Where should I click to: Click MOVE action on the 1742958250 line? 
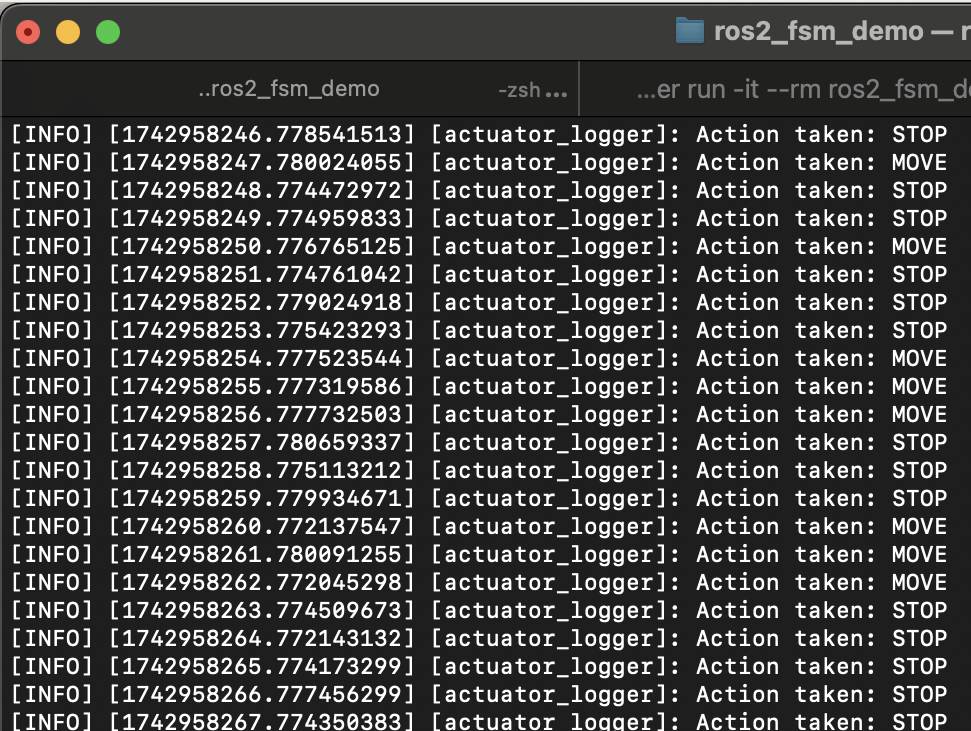click(x=919, y=247)
